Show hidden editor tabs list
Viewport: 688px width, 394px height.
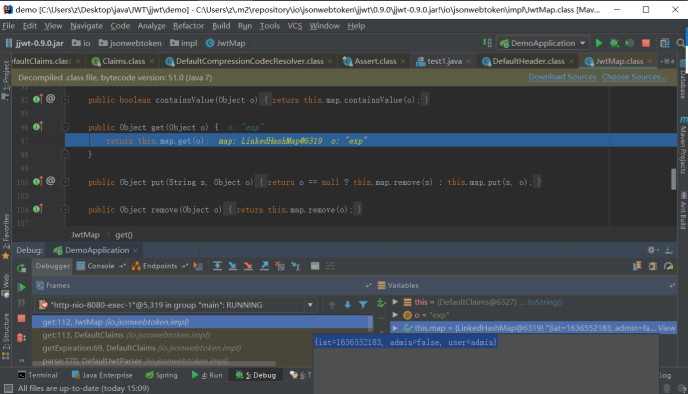(x=667, y=61)
